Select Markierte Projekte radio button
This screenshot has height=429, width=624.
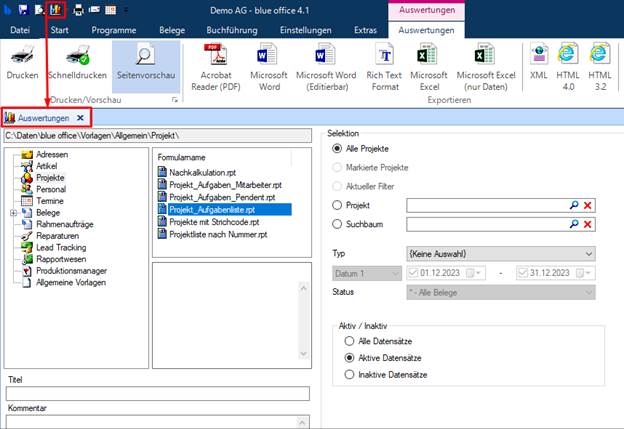click(337, 167)
